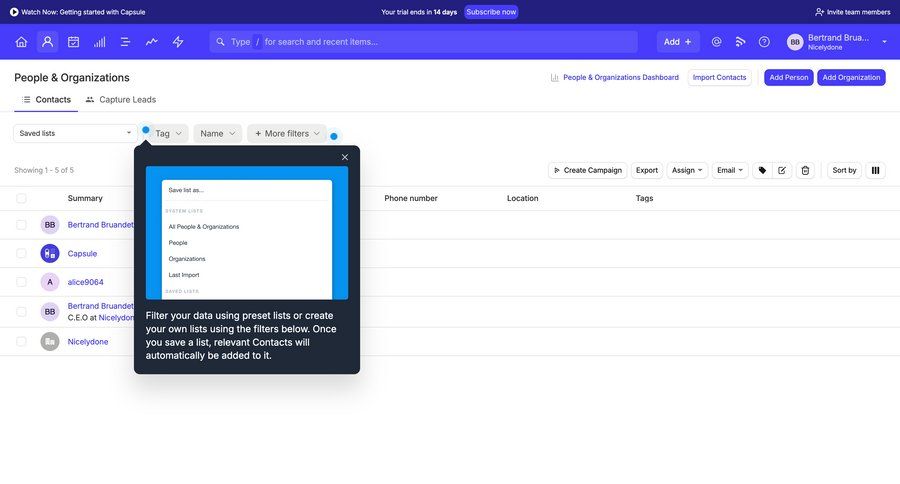Open the Saved lists dropdown

(x=75, y=133)
